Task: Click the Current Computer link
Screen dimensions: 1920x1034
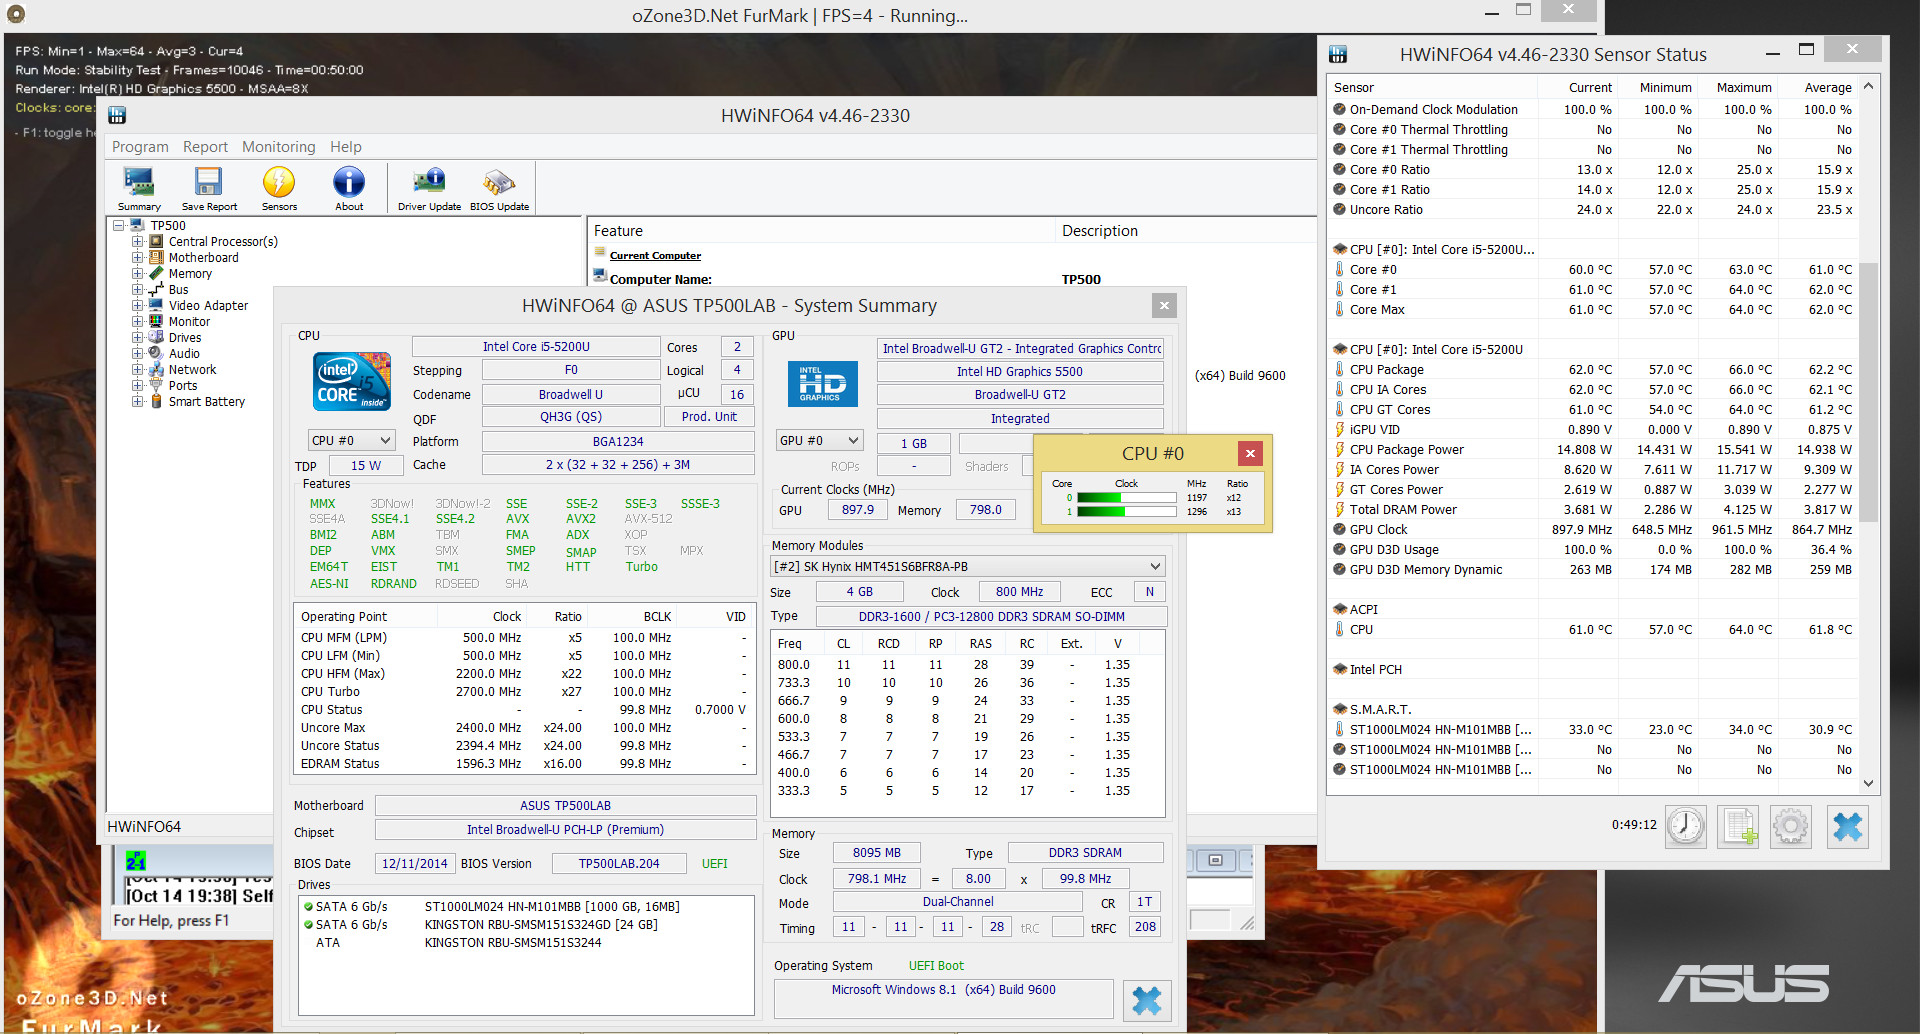Action: point(655,255)
